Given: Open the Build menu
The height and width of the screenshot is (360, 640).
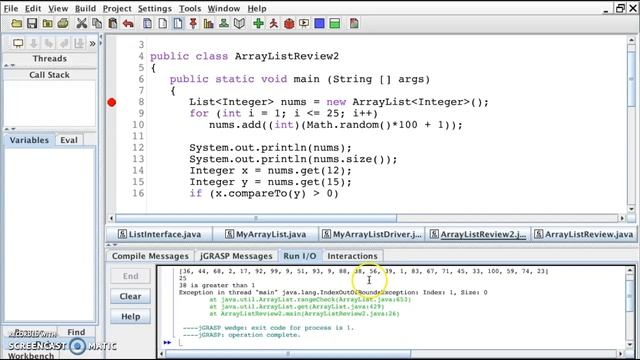Looking at the screenshot, I should 85,8.
